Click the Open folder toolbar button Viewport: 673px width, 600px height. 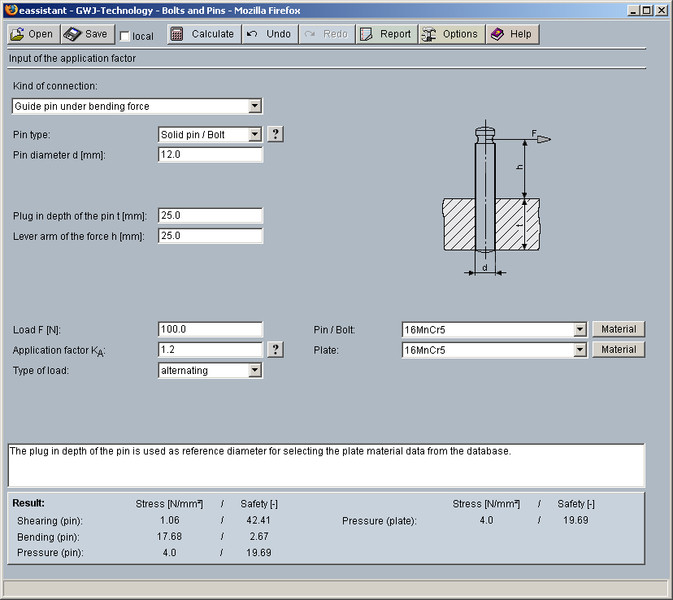32,34
